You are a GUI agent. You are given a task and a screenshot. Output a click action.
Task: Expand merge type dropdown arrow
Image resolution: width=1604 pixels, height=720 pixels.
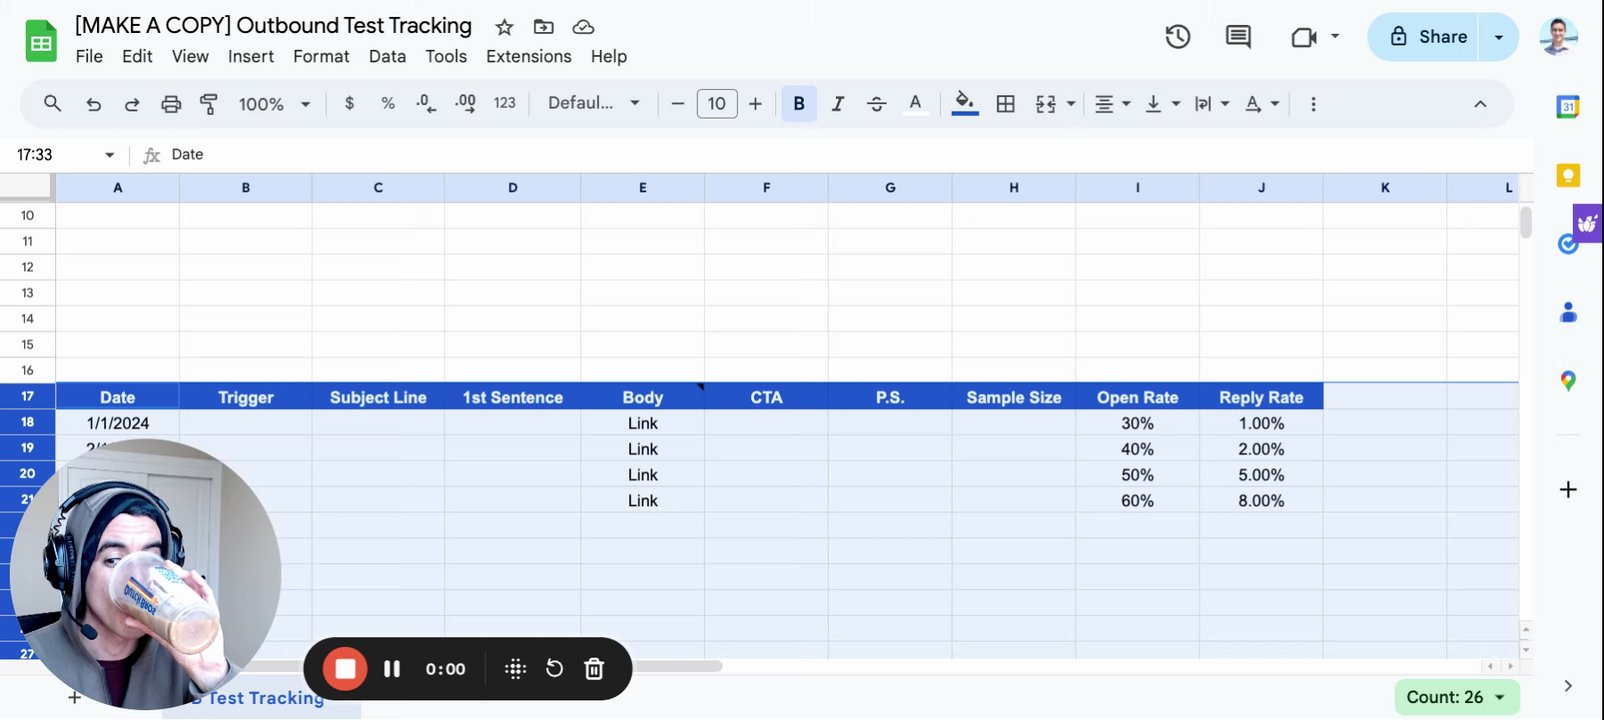[1071, 103]
